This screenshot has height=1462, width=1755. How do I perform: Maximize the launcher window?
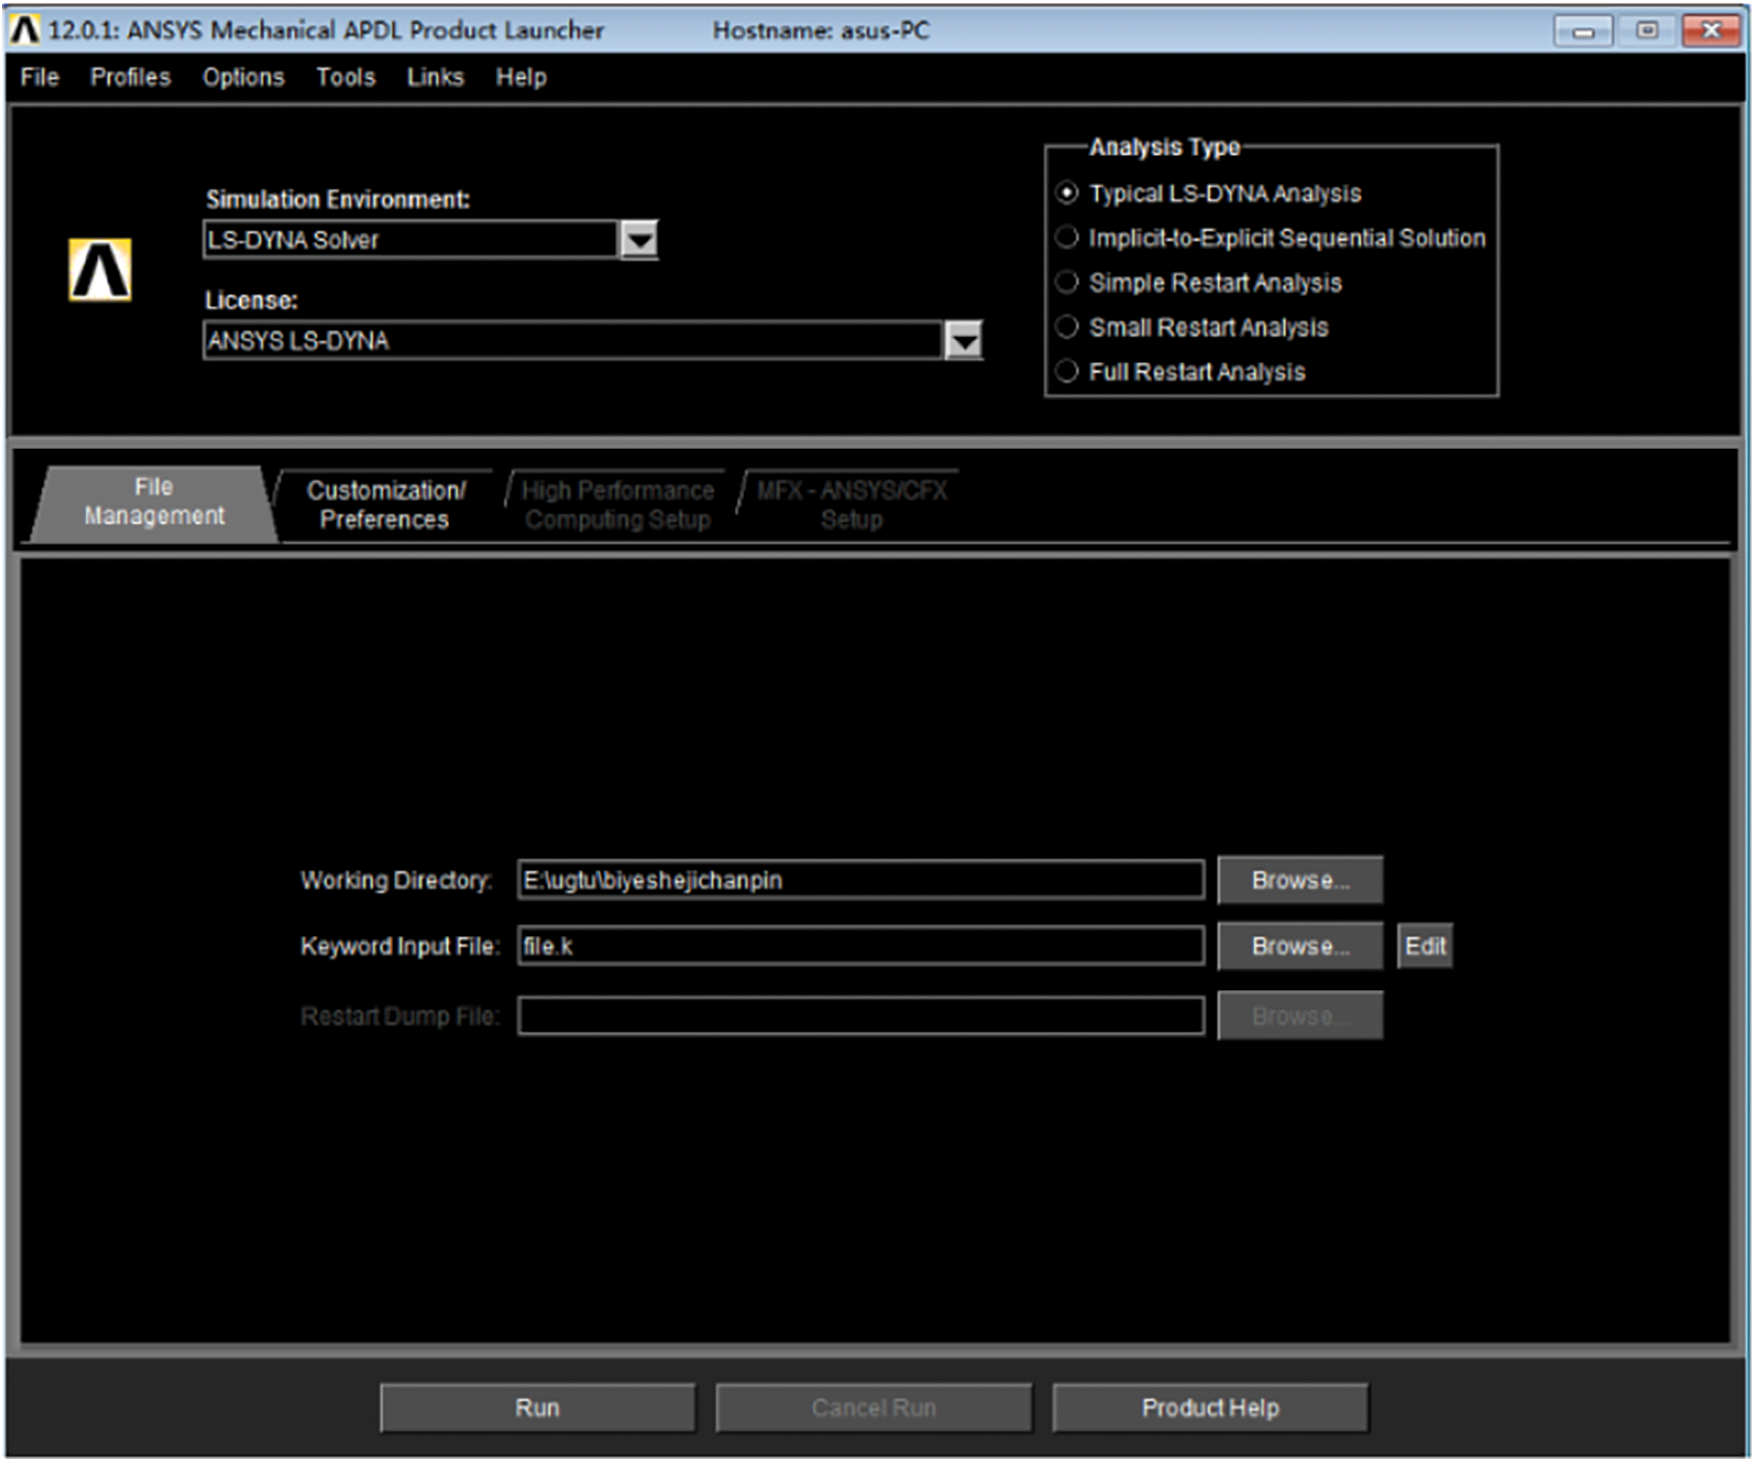(1647, 30)
